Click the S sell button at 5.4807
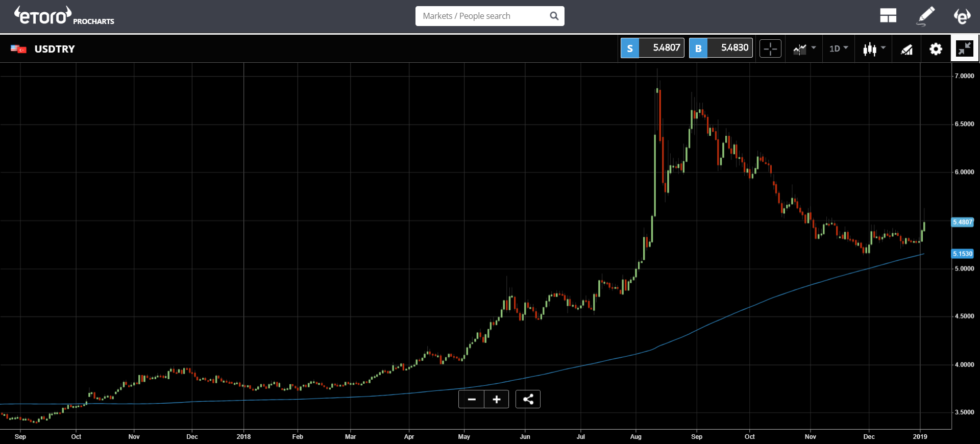This screenshot has width=980, height=444. (652, 48)
